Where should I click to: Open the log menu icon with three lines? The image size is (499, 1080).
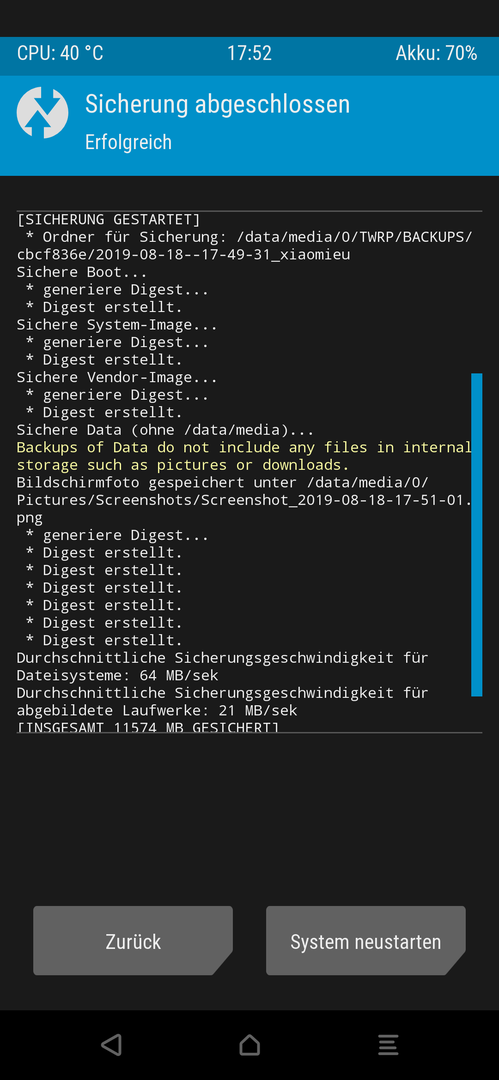click(388, 1045)
